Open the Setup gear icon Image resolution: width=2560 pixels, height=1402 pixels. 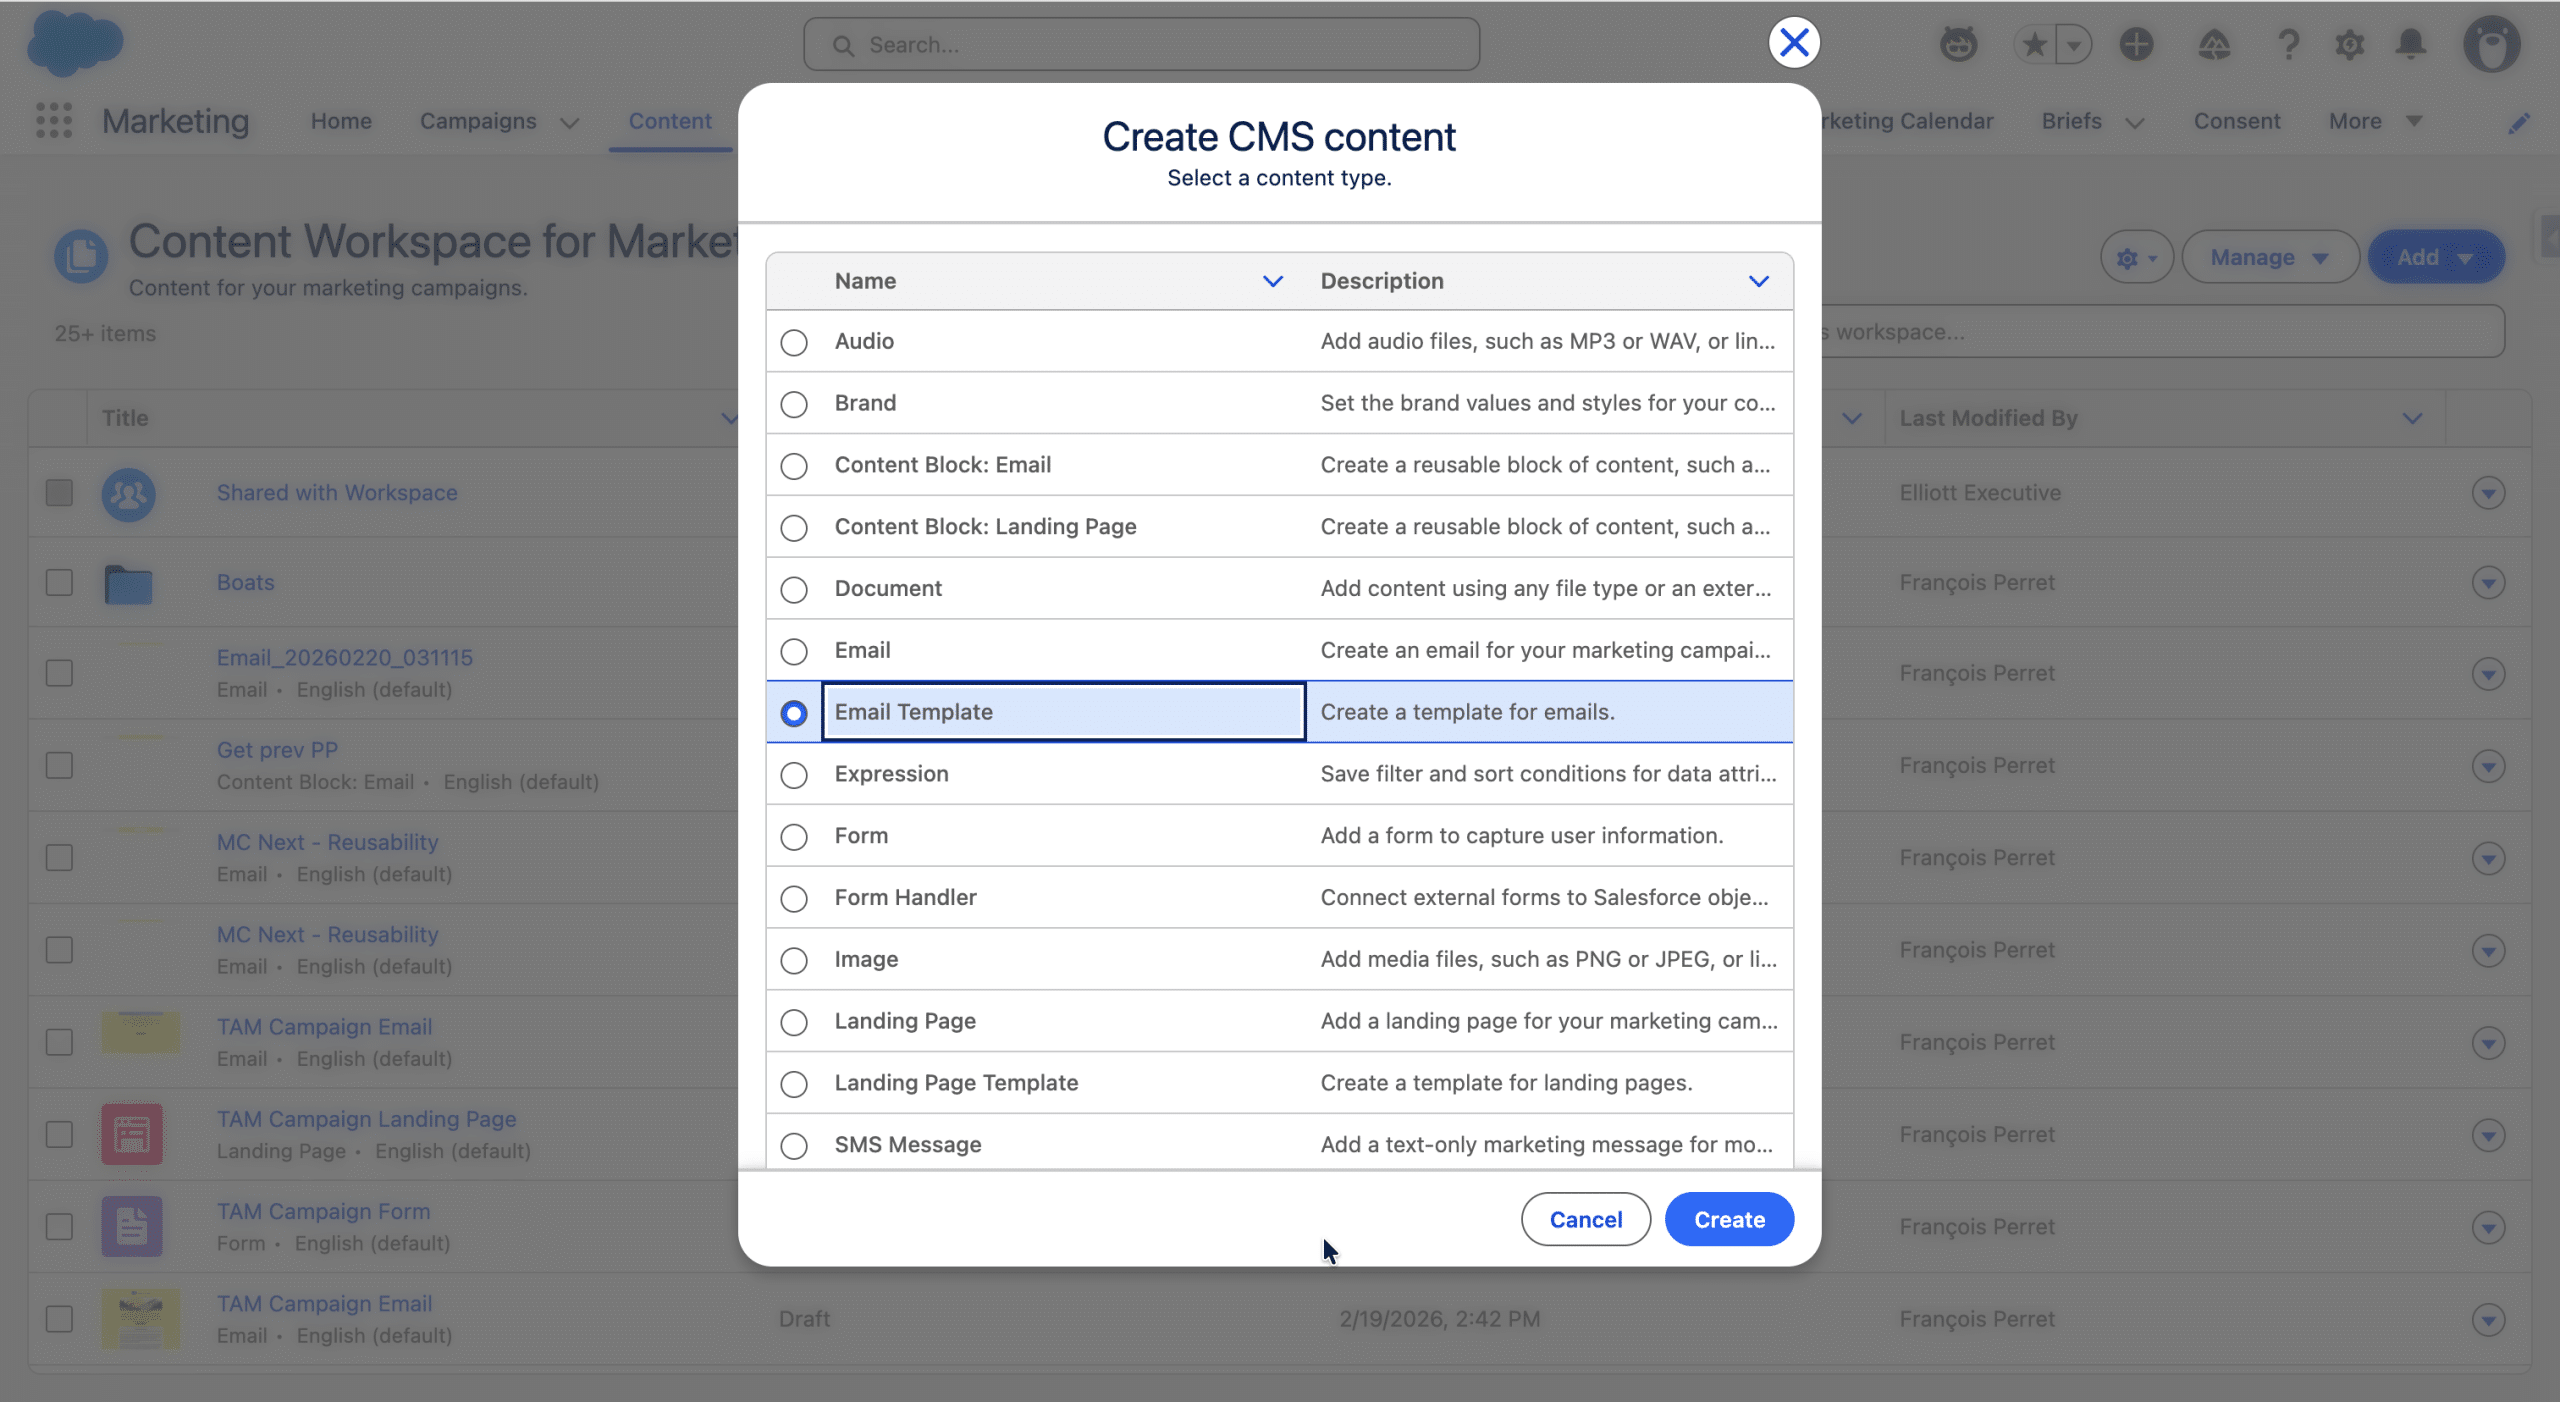point(2349,44)
